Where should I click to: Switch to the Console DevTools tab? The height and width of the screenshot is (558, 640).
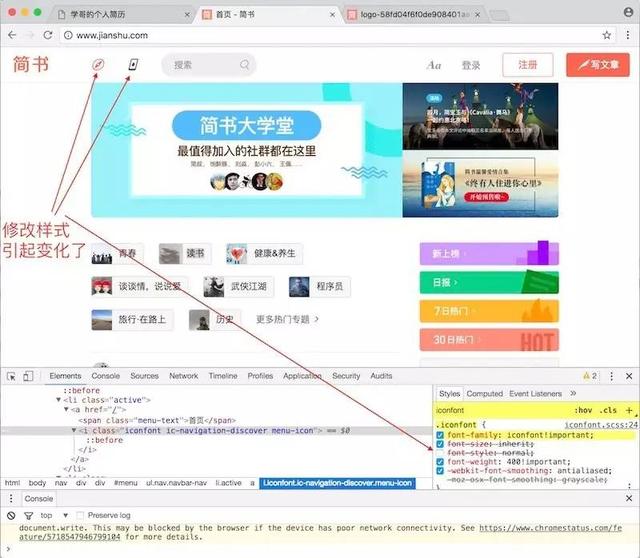point(106,376)
